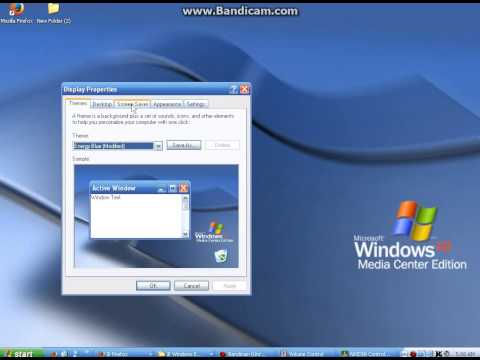This screenshot has height=360, width=480.
Task: Open the Mozilla Firefox desktop shortcut
Action: tap(16, 13)
